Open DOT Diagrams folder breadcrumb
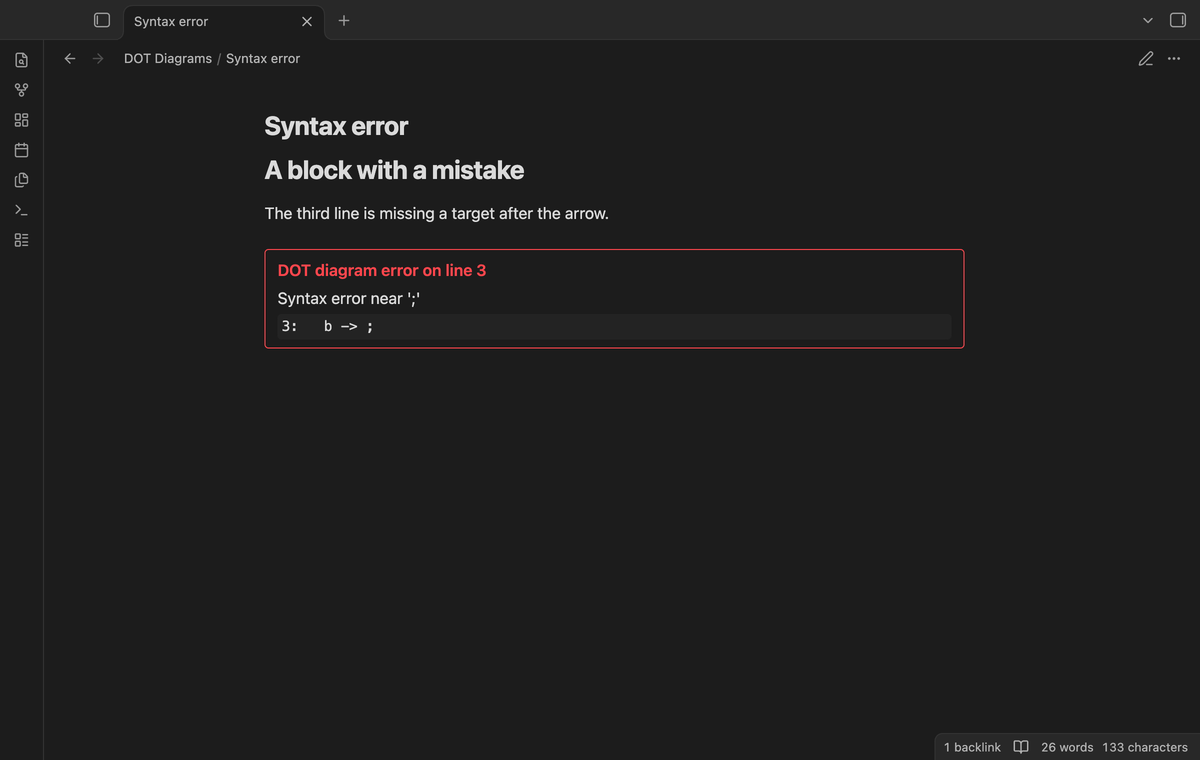The width and height of the screenshot is (1200, 760). pyautogui.click(x=168, y=59)
